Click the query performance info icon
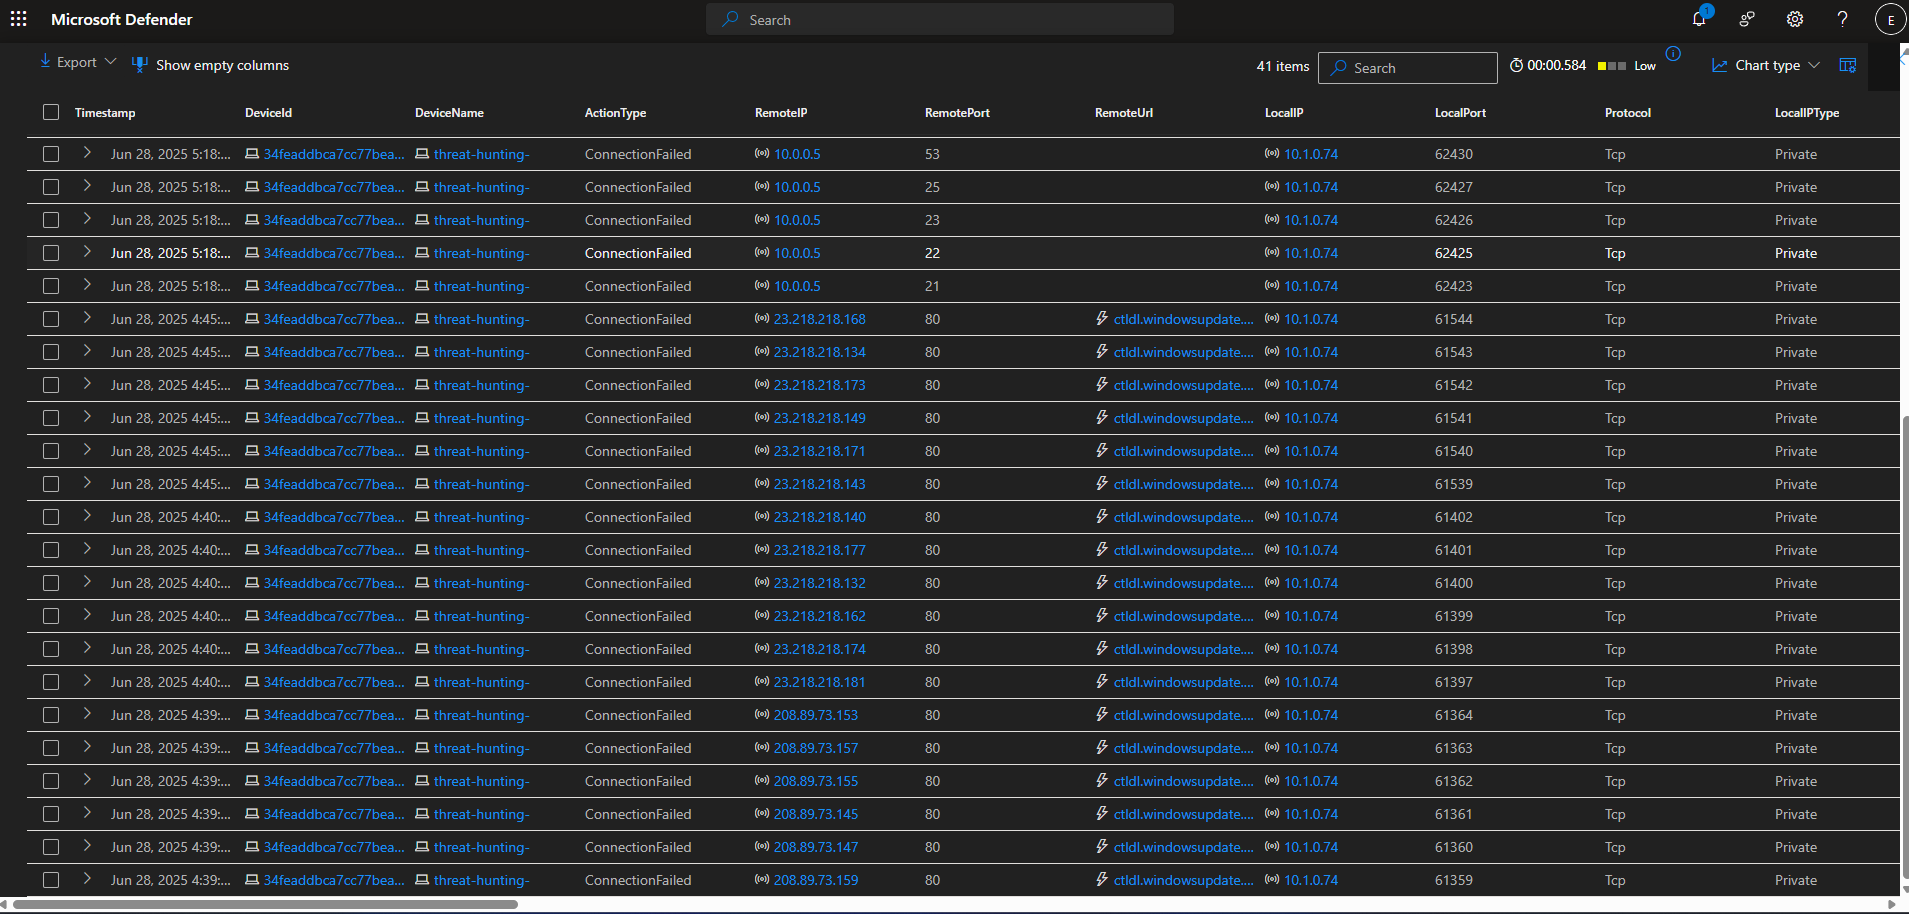Screen dimensions: 1909x914 tap(1673, 54)
